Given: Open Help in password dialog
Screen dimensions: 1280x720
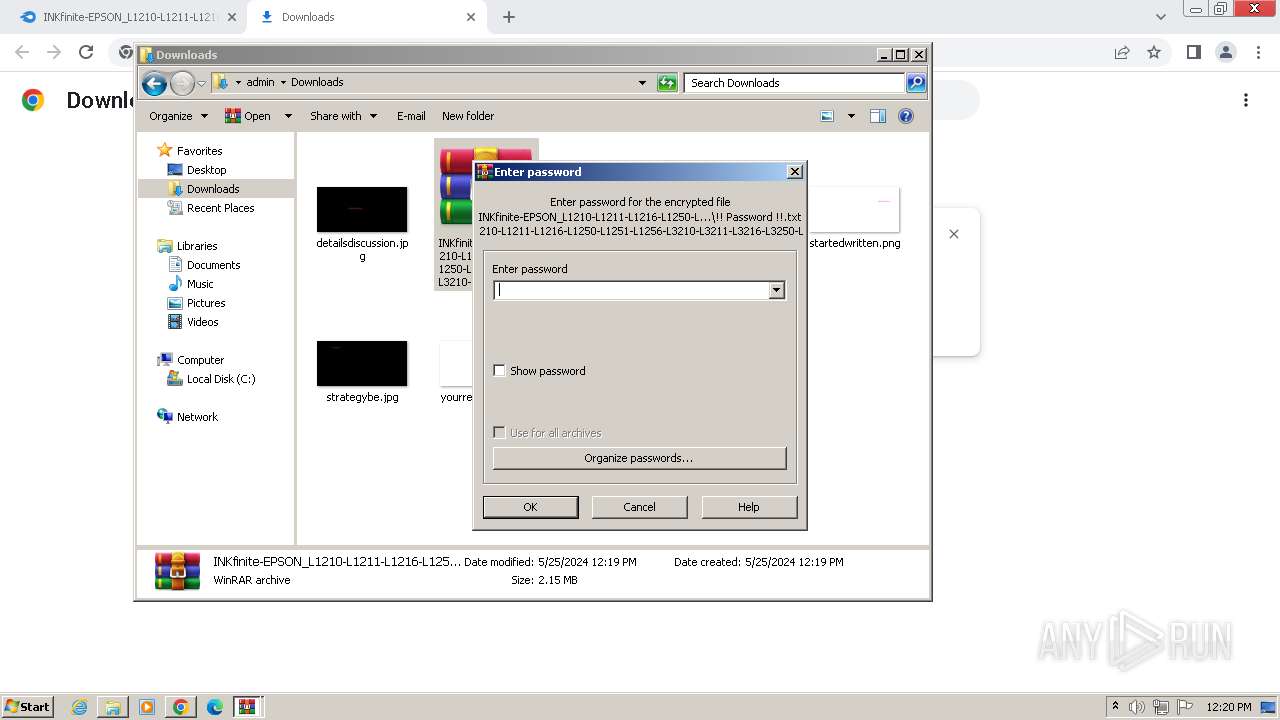Looking at the screenshot, I should click(x=749, y=507).
